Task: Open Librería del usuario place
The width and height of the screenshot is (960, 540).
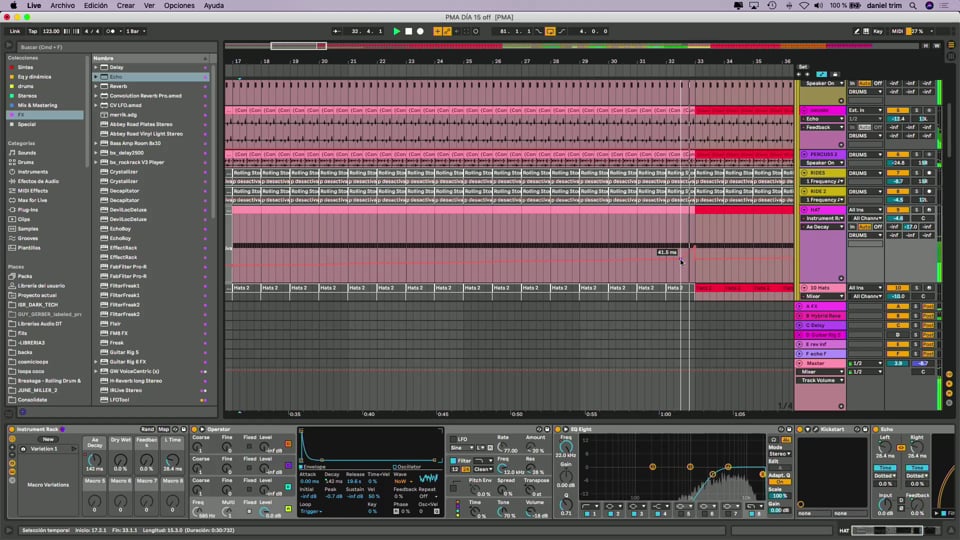Action: (41, 286)
